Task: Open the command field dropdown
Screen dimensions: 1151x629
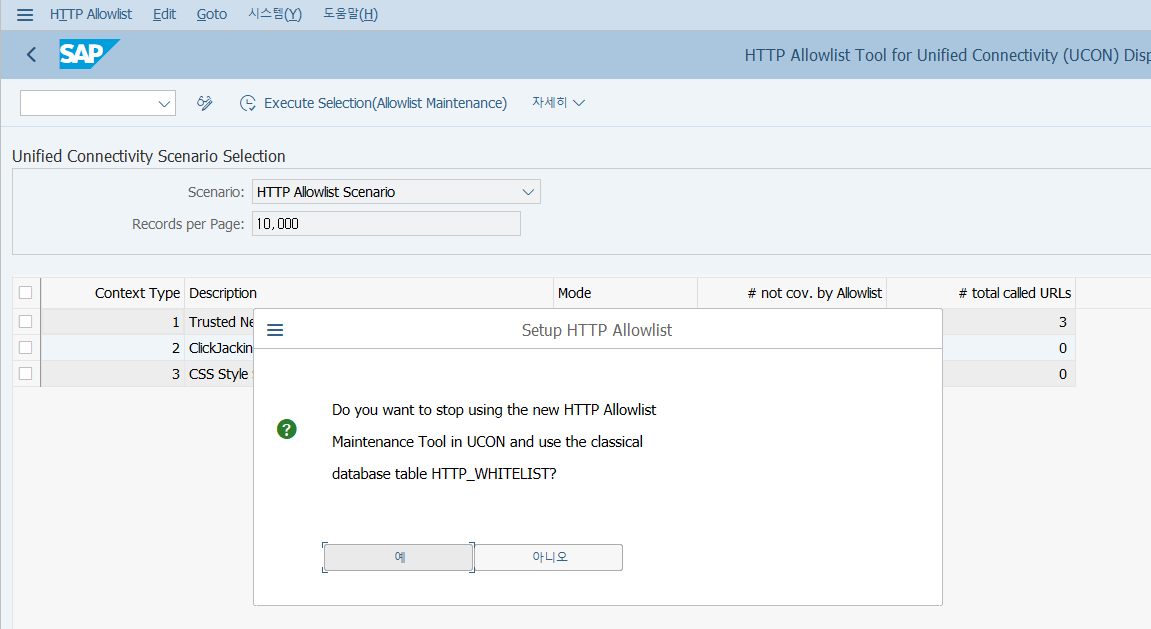Action: [164, 103]
